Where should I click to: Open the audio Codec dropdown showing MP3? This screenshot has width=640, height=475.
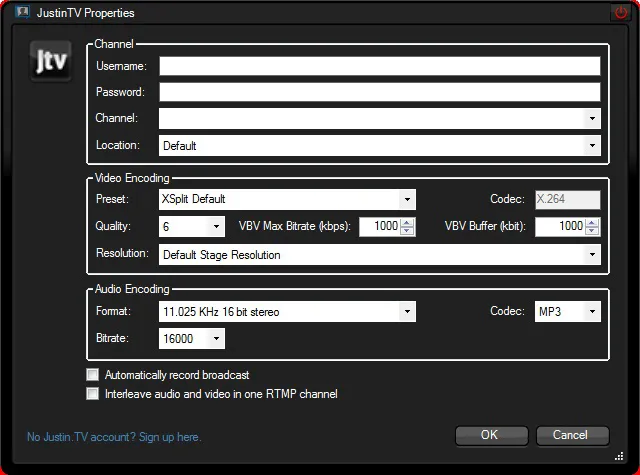pos(567,311)
